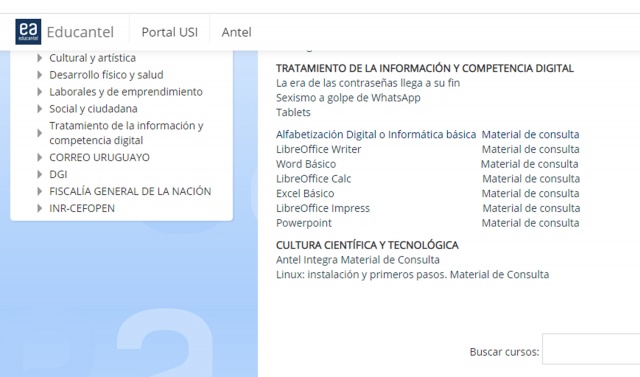The image size is (640, 377).
Task: Select CULTURA CIENTÍFICA Y TECNOLÓGICA heading
Action: point(367,245)
